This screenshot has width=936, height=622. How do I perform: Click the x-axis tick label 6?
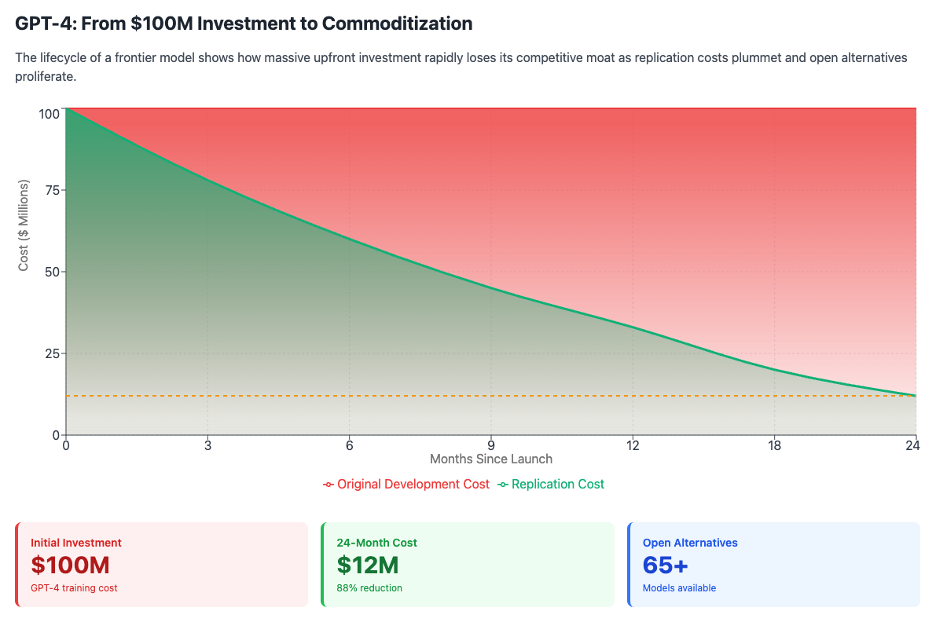tap(350, 445)
